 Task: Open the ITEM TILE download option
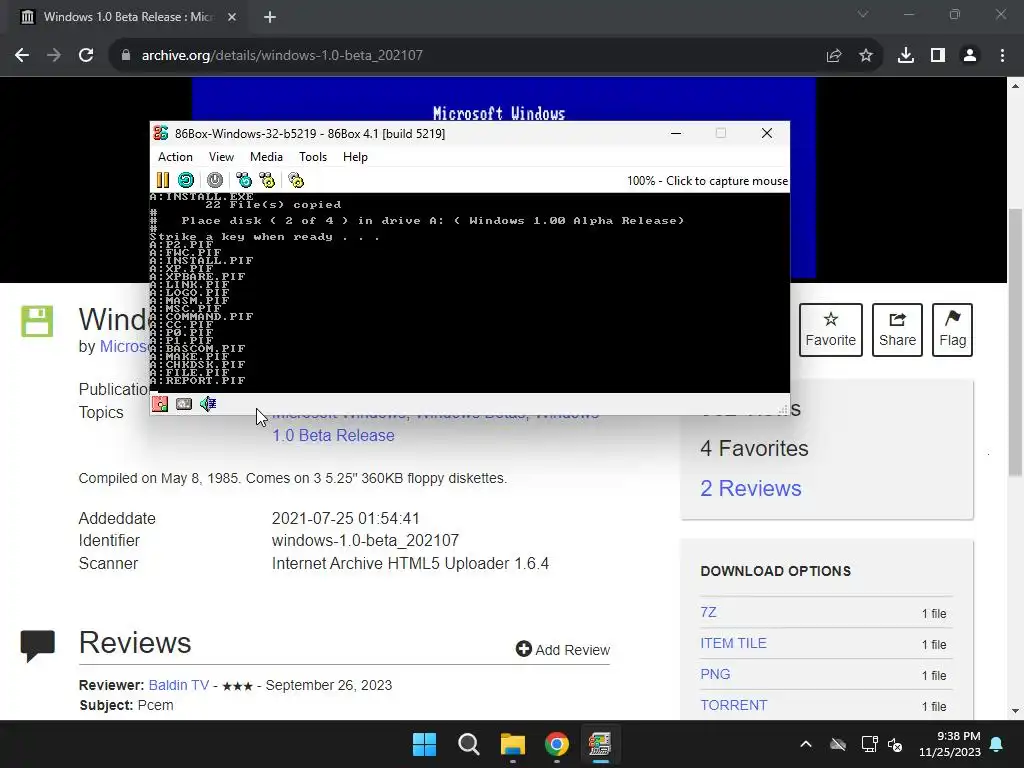tap(733, 643)
